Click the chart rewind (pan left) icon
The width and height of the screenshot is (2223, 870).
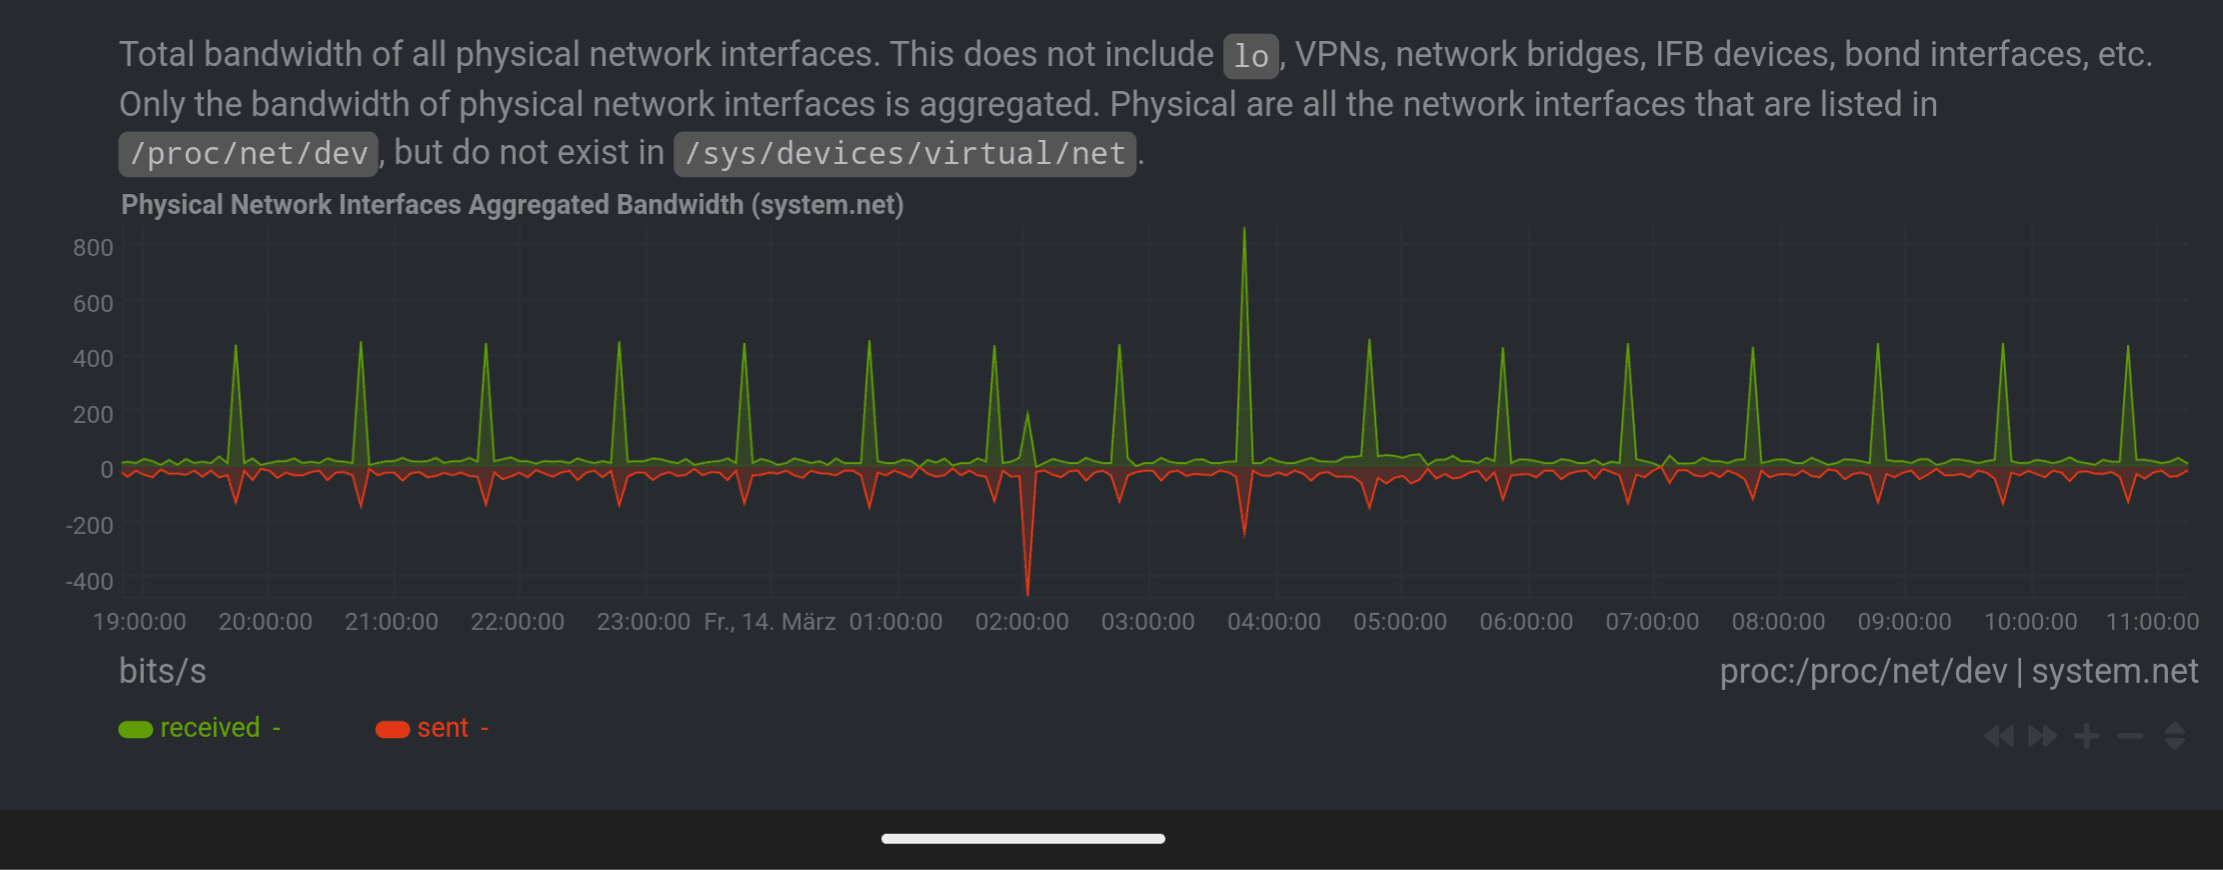[x=1999, y=737]
